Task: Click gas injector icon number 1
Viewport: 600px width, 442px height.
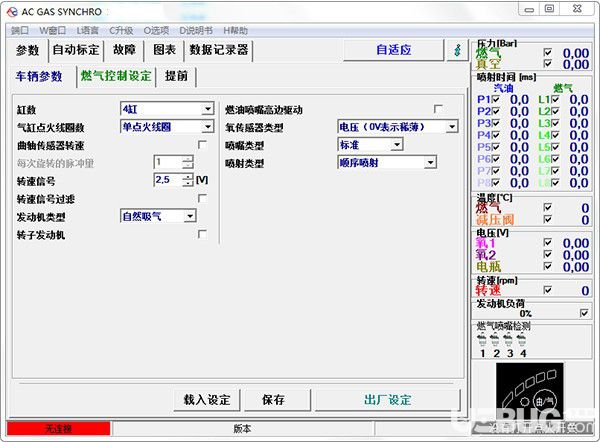Action: (482, 340)
